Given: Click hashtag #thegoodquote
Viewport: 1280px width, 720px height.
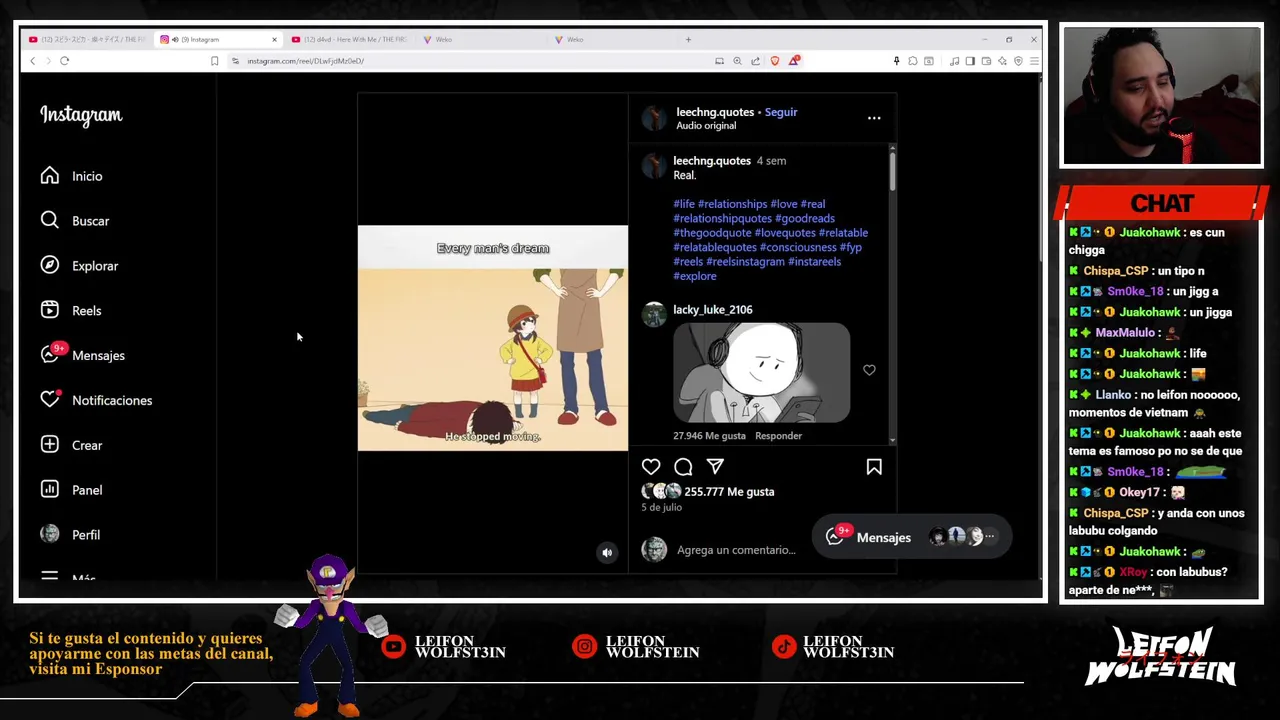Looking at the screenshot, I should 712,233.
